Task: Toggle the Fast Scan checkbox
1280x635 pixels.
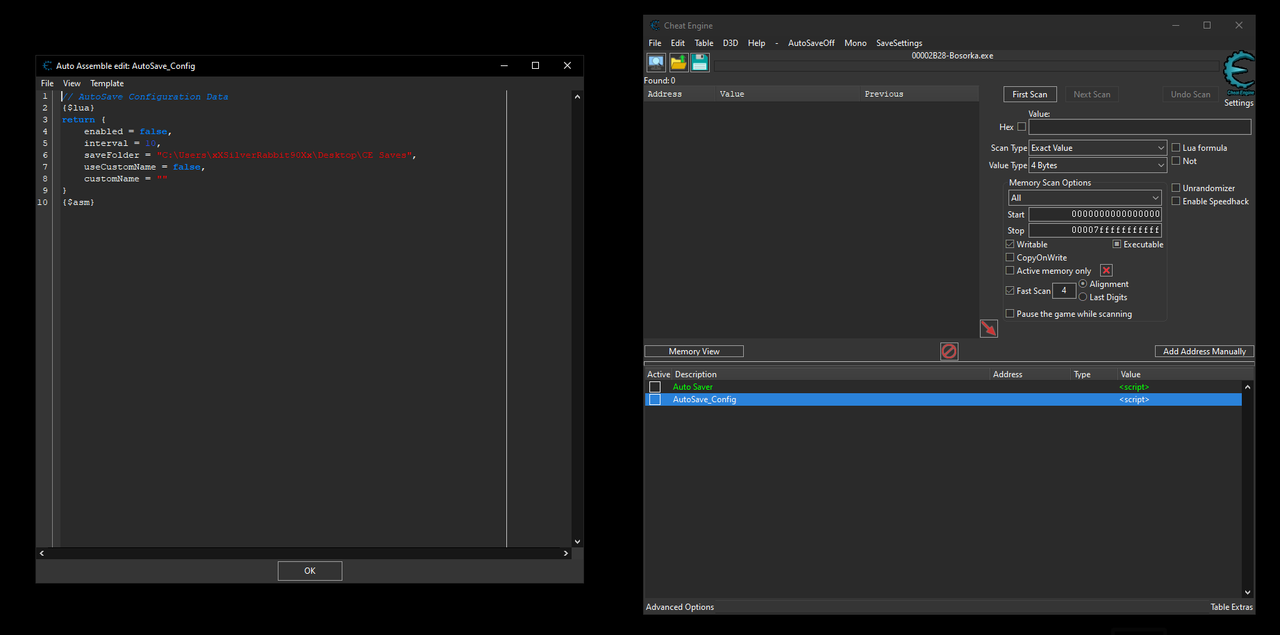Action: tap(1010, 291)
